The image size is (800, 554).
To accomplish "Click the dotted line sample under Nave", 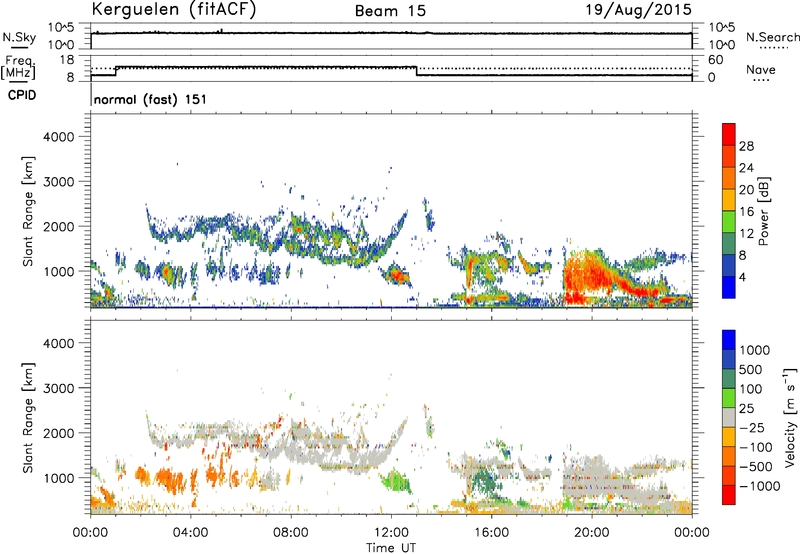I will click(x=761, y=80).
